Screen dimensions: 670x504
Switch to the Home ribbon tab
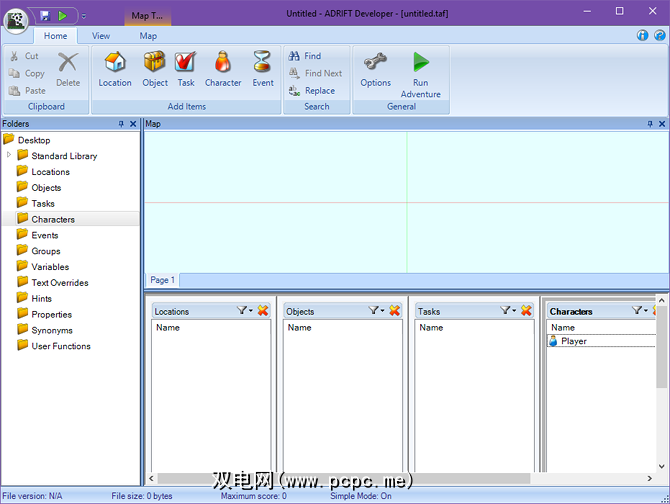pyautogui.click(x=56, y=36)
